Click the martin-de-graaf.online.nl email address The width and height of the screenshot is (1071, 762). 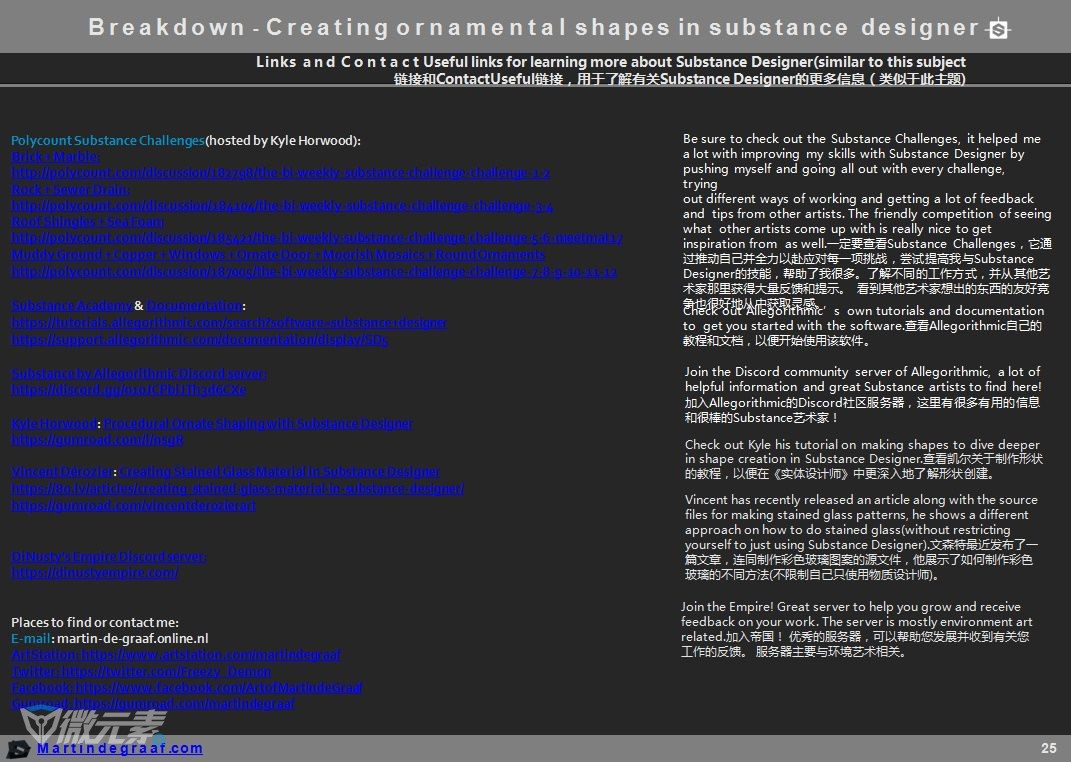[133, 638]
